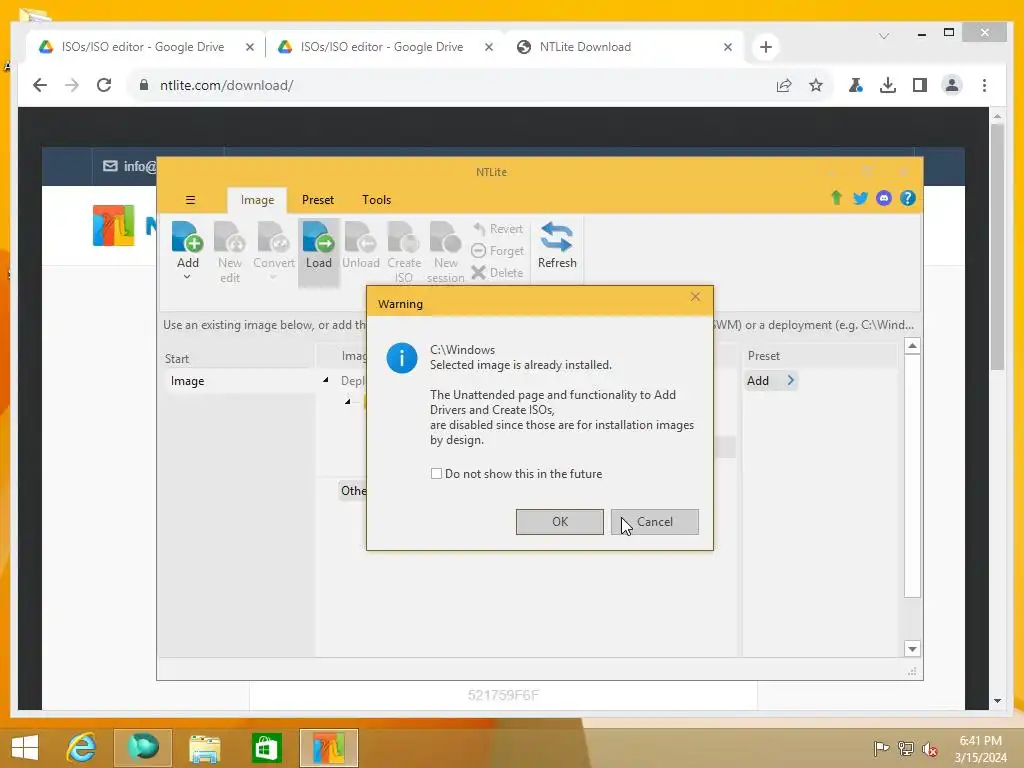Click the Delete item in the ribbon
Image resolution: width=1024 pixels, height=768 pixels.
pyautogui.click(x=498, y=272)
